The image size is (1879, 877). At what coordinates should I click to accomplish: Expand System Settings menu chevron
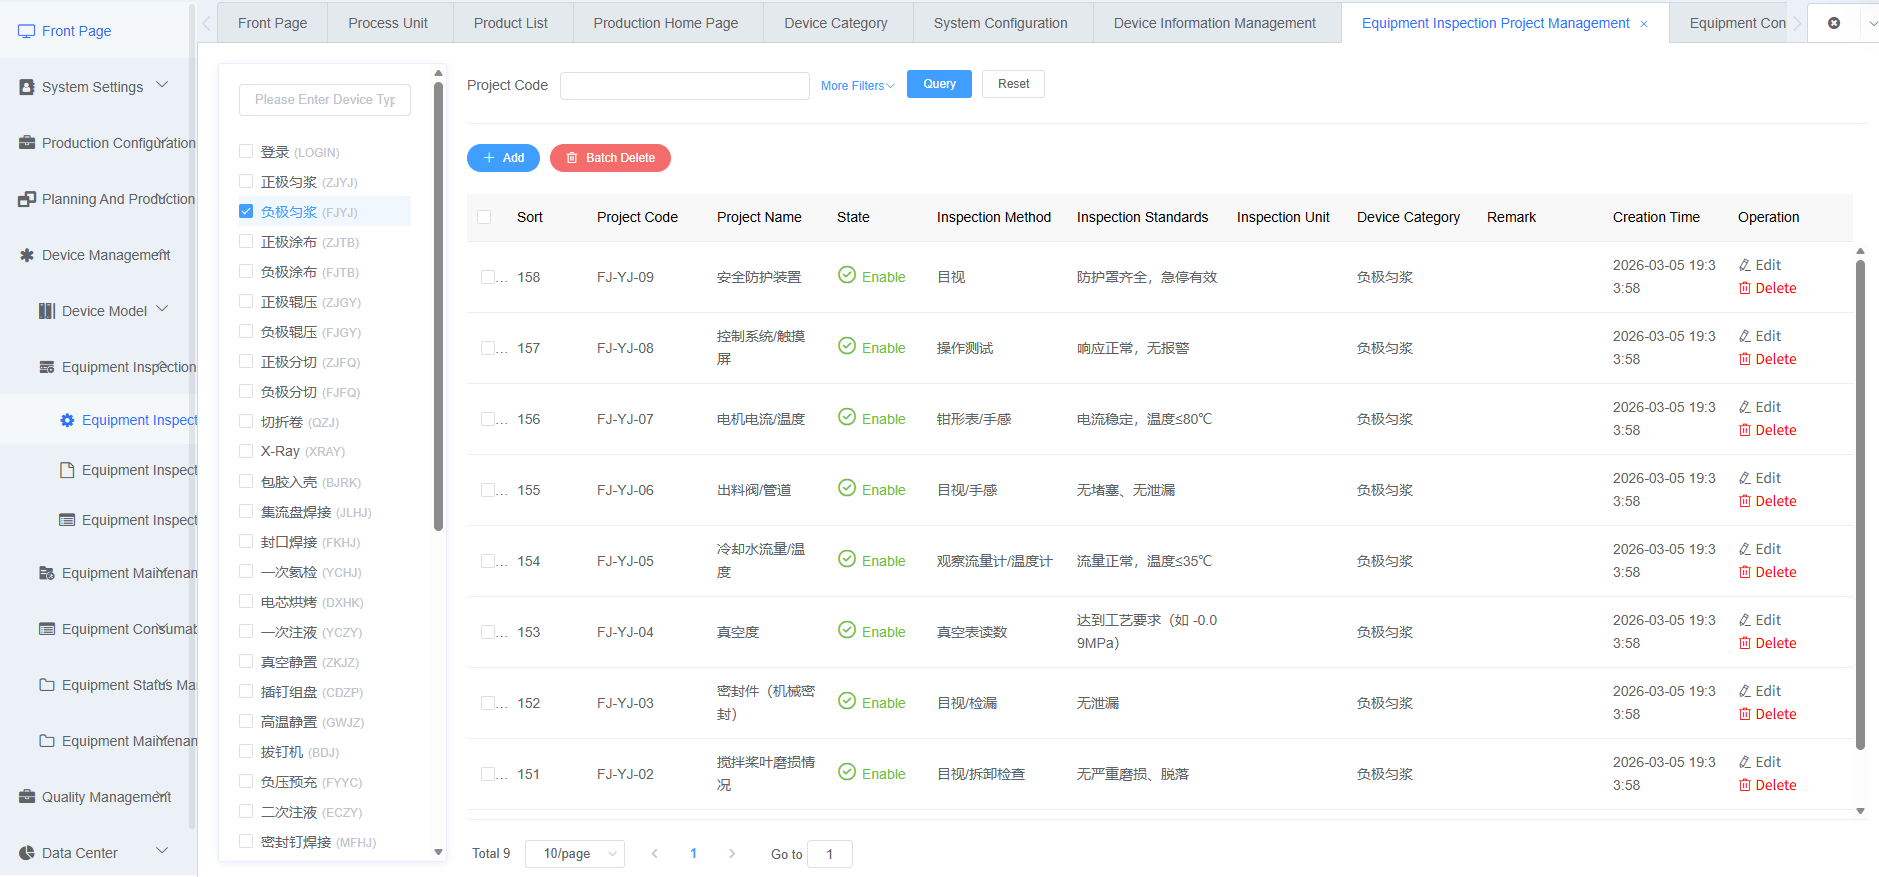162,85
